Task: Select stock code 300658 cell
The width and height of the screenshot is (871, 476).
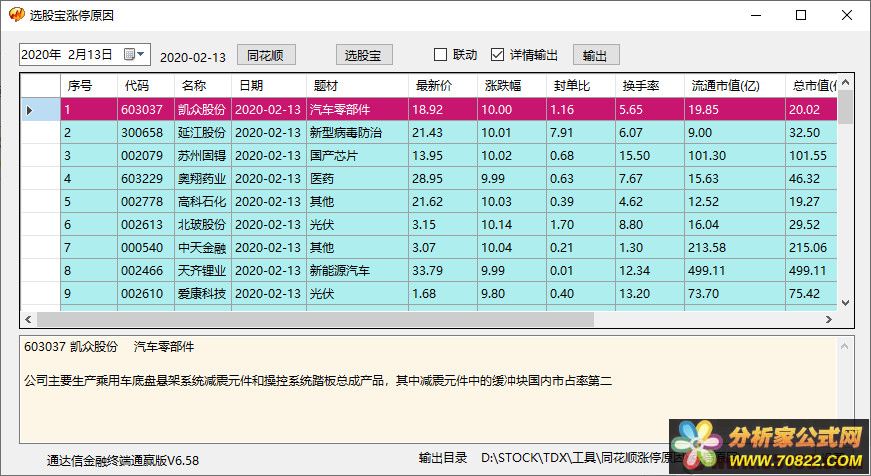Action: (x=146, y=133)
